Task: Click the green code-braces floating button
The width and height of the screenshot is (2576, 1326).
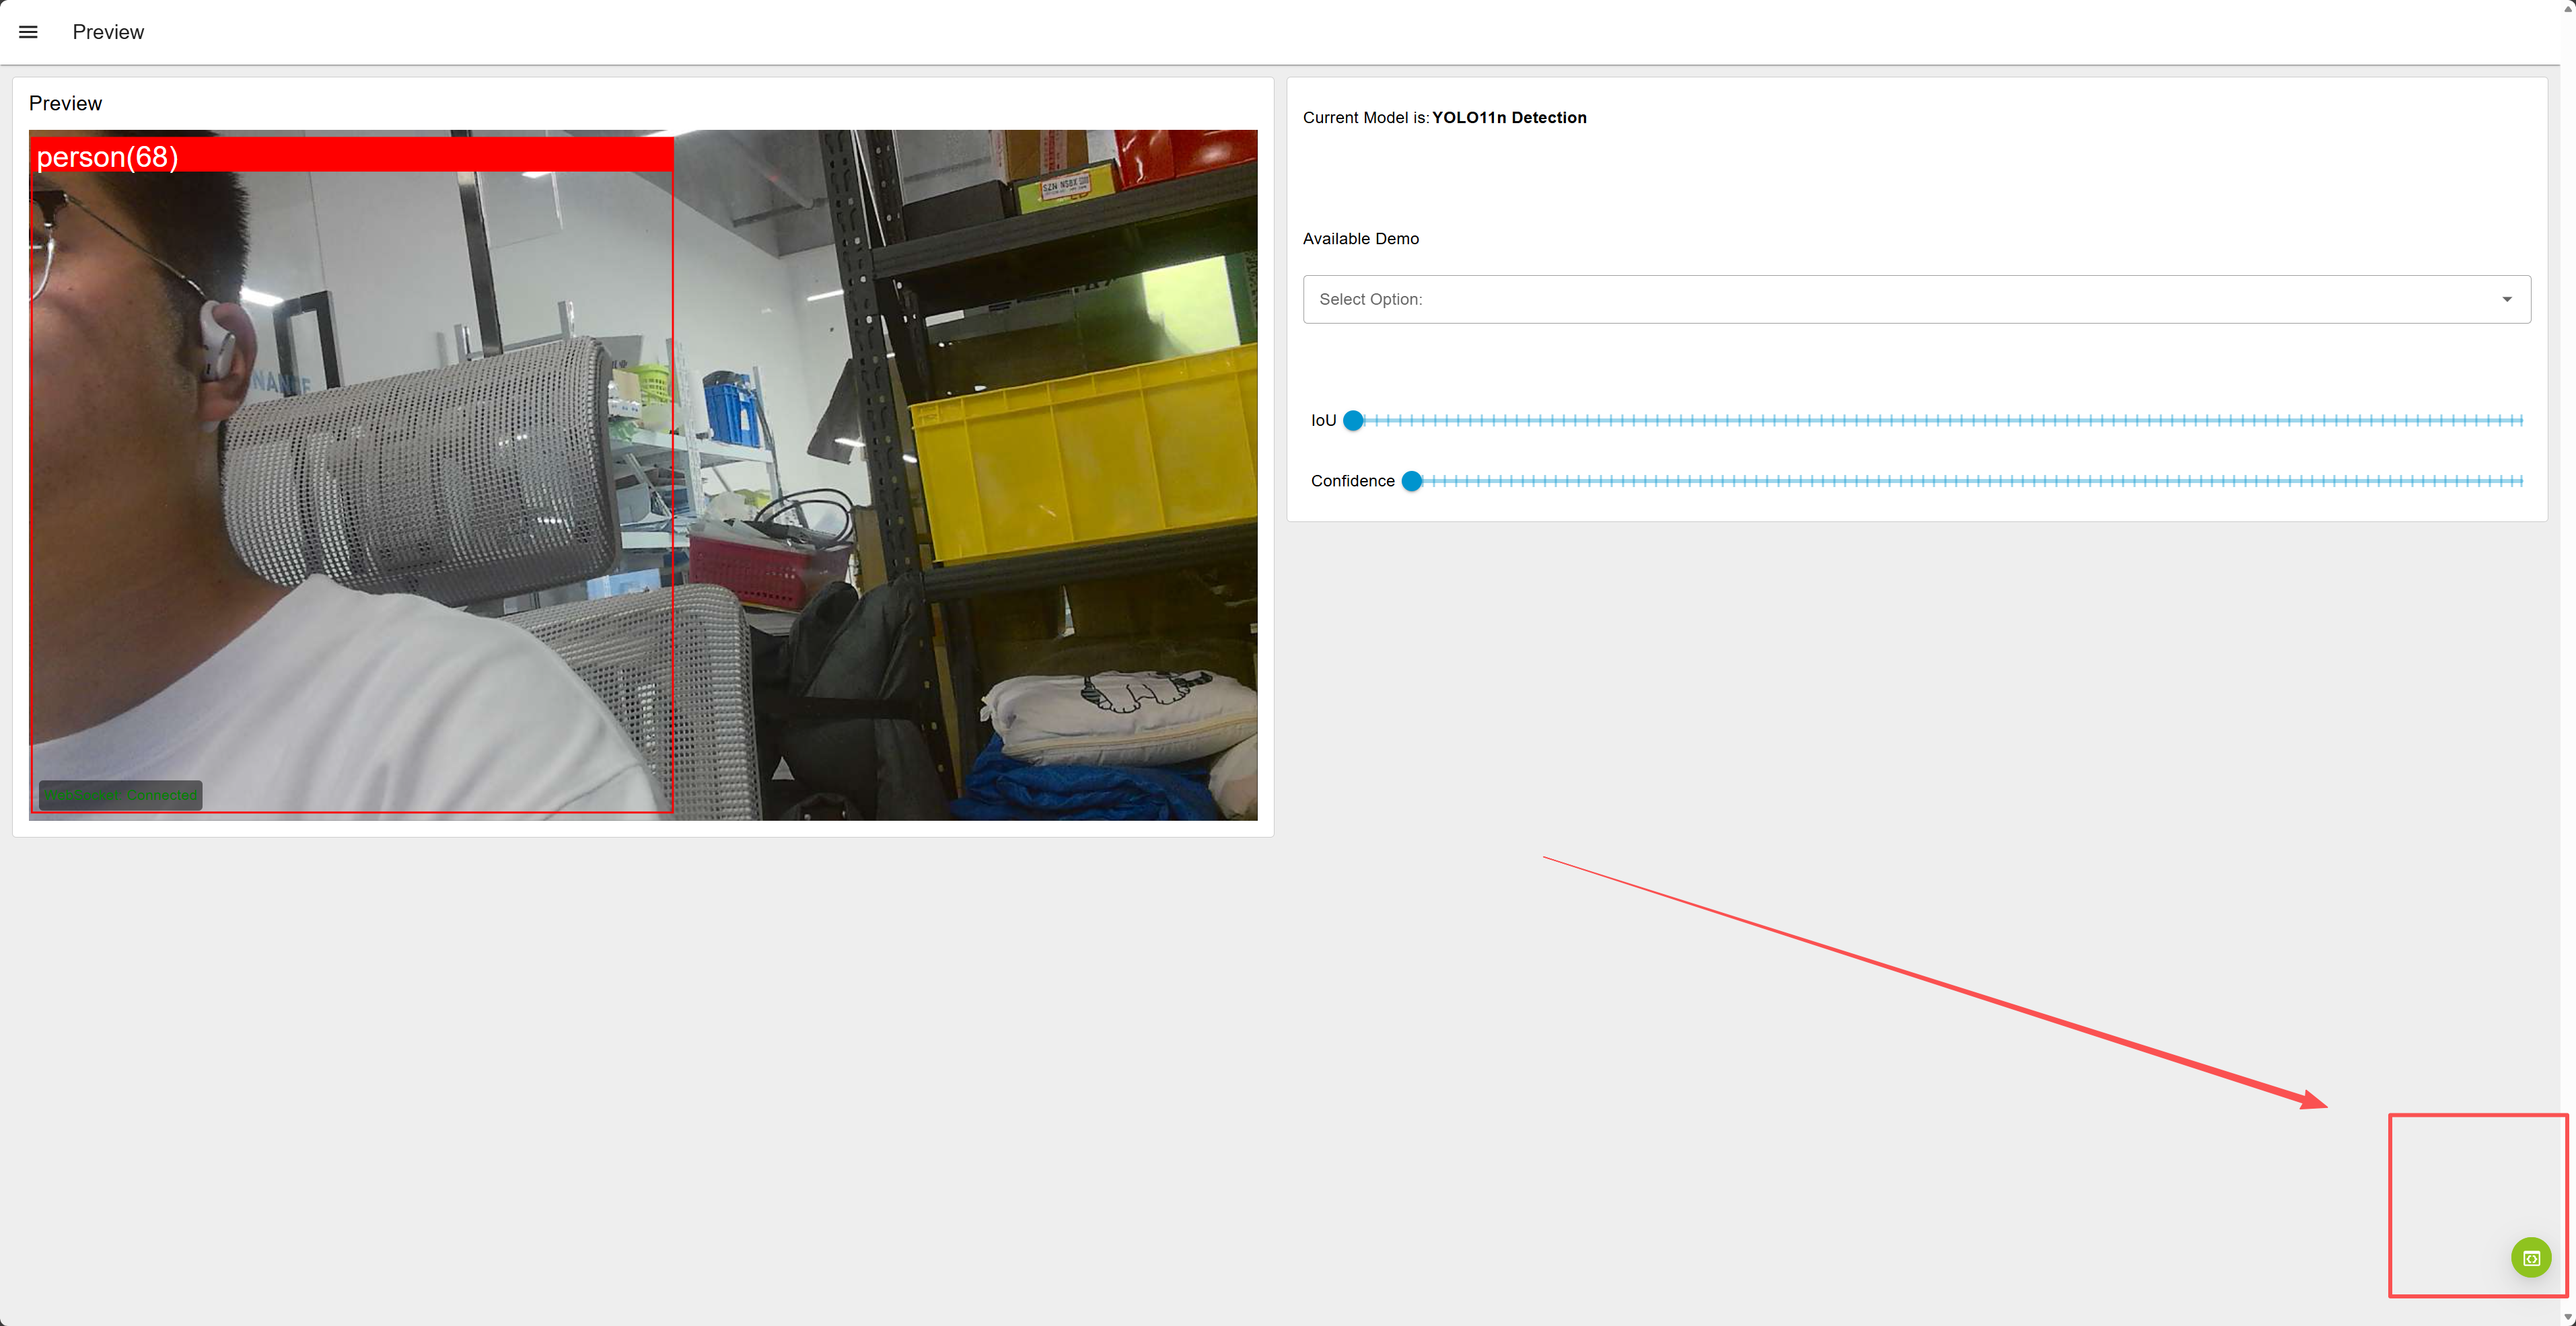Action: tap(2531, 1257)
